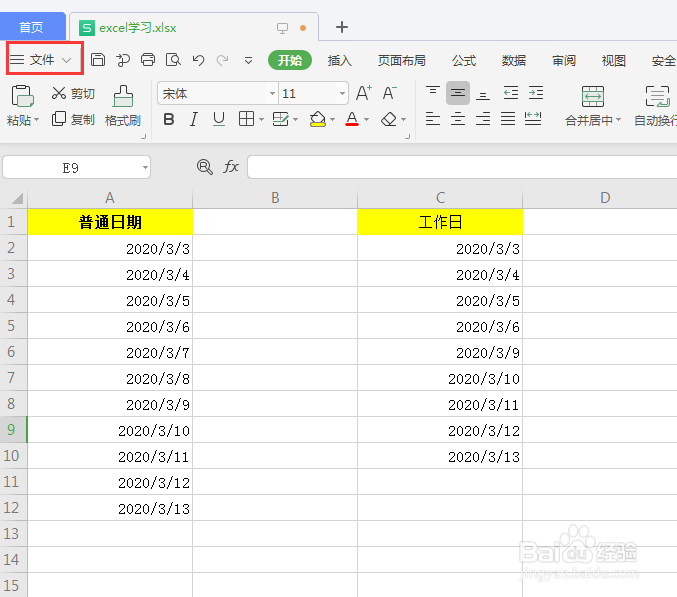Click the Save icon in quick toolbar
Viewport: 677px width, 597px height.
click(98, 60)
